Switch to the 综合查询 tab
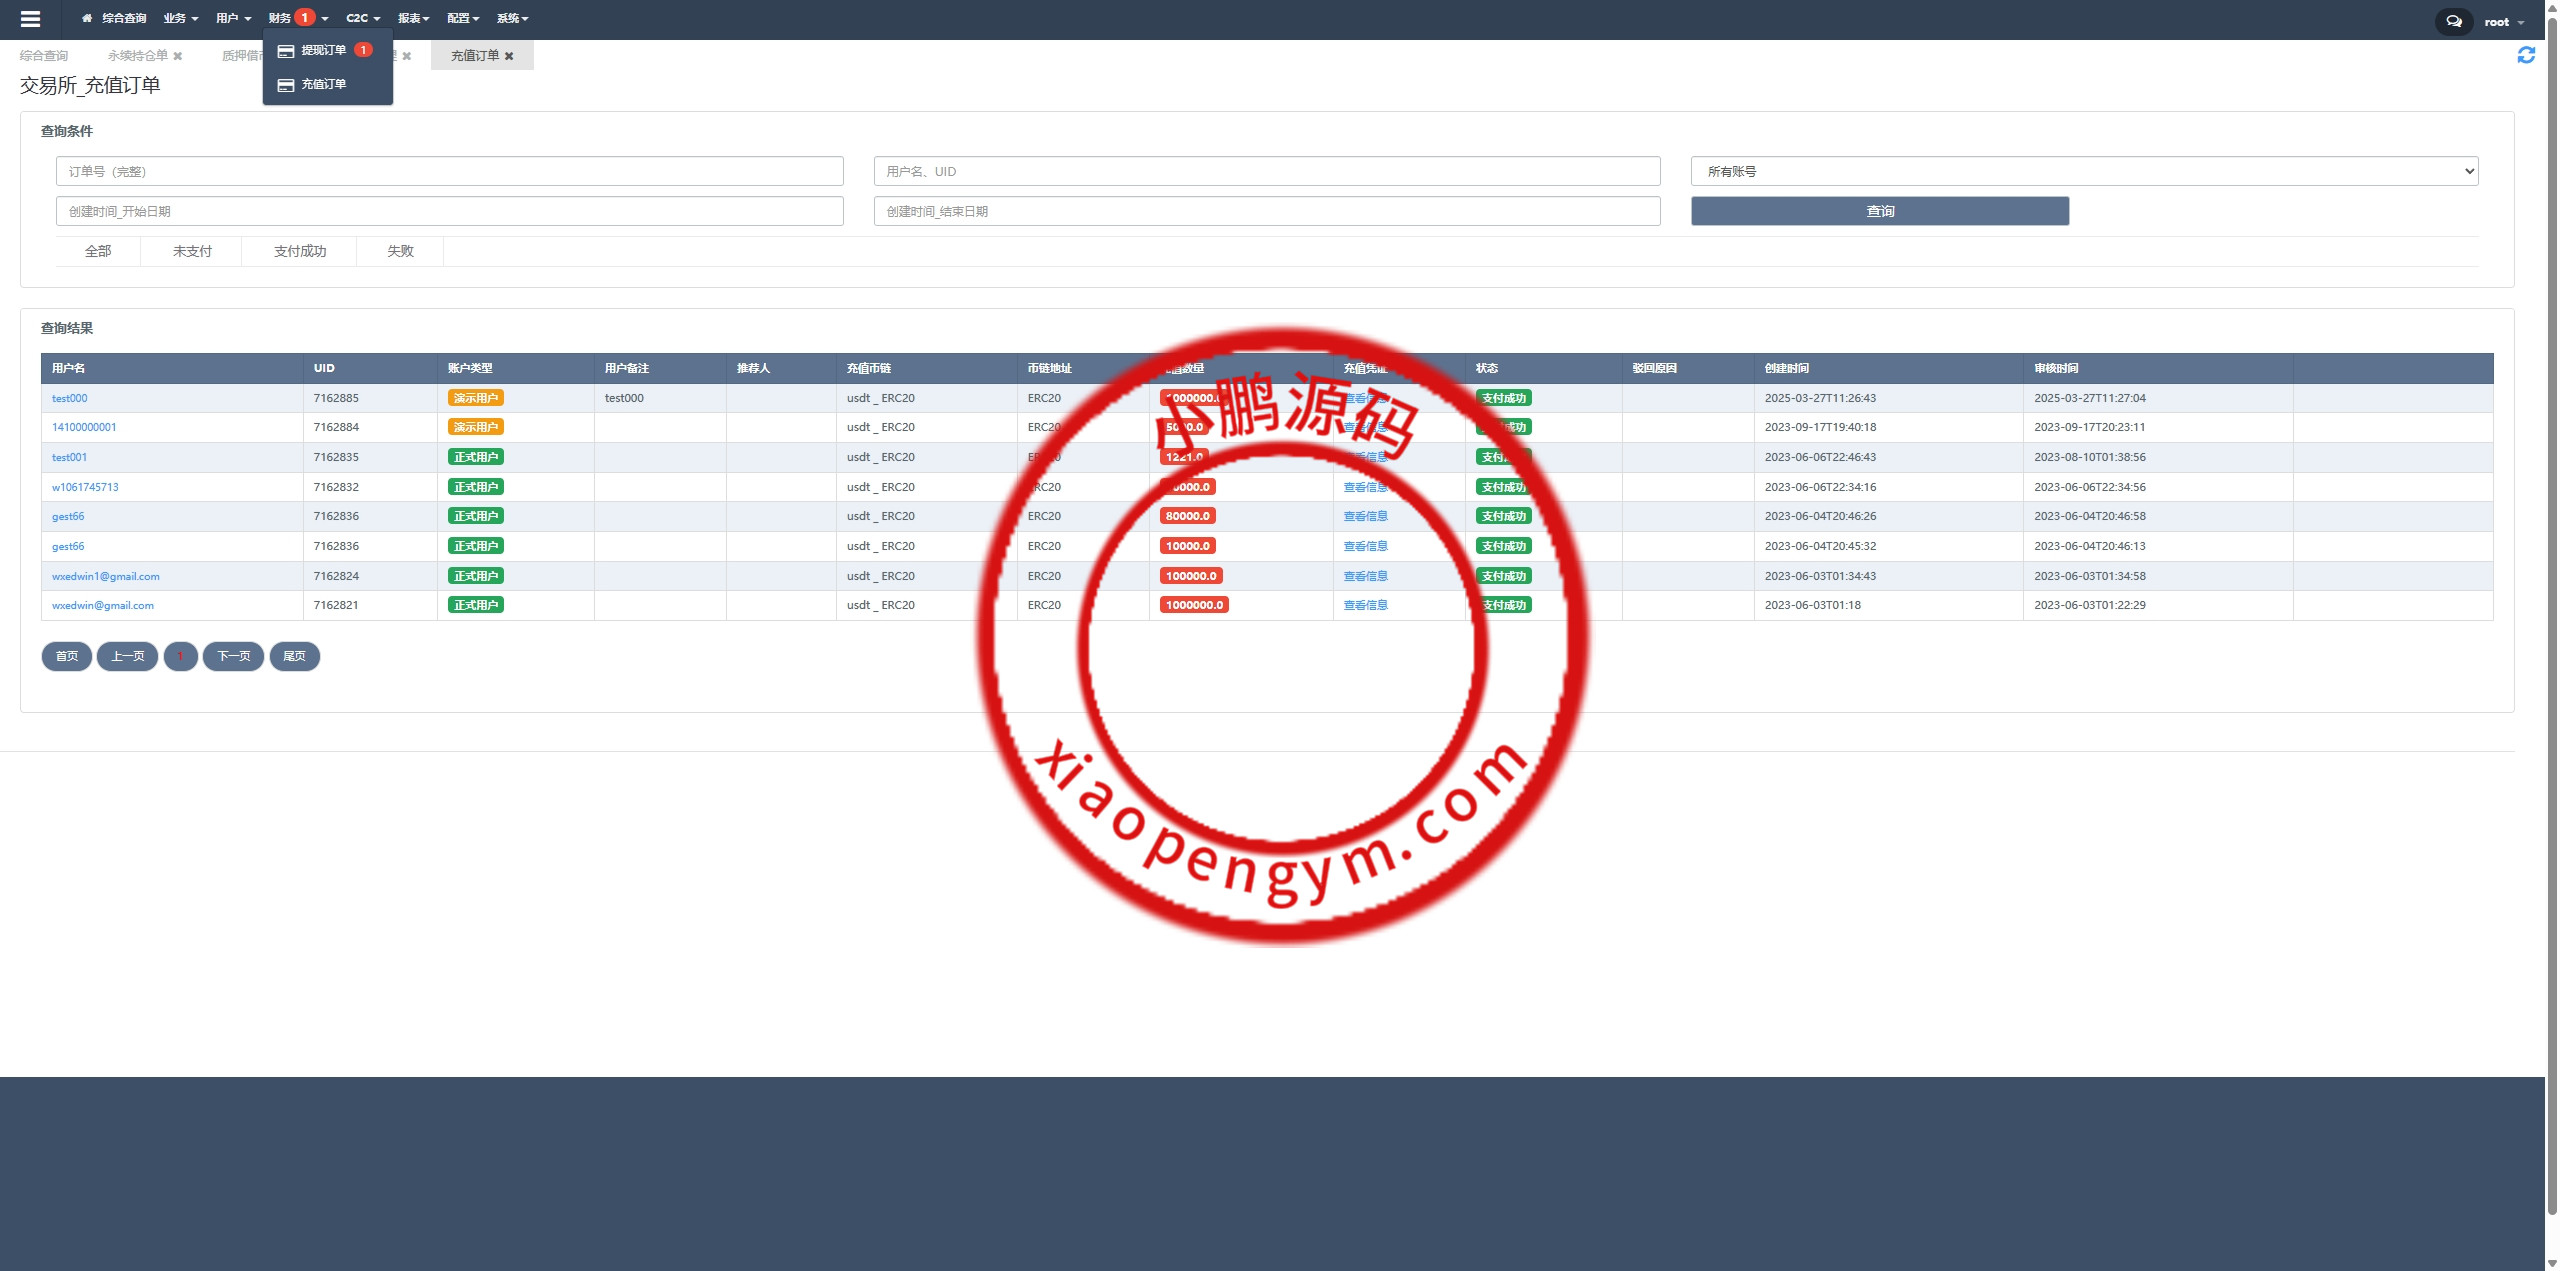2560x1271 pixels. click(44, 56)
